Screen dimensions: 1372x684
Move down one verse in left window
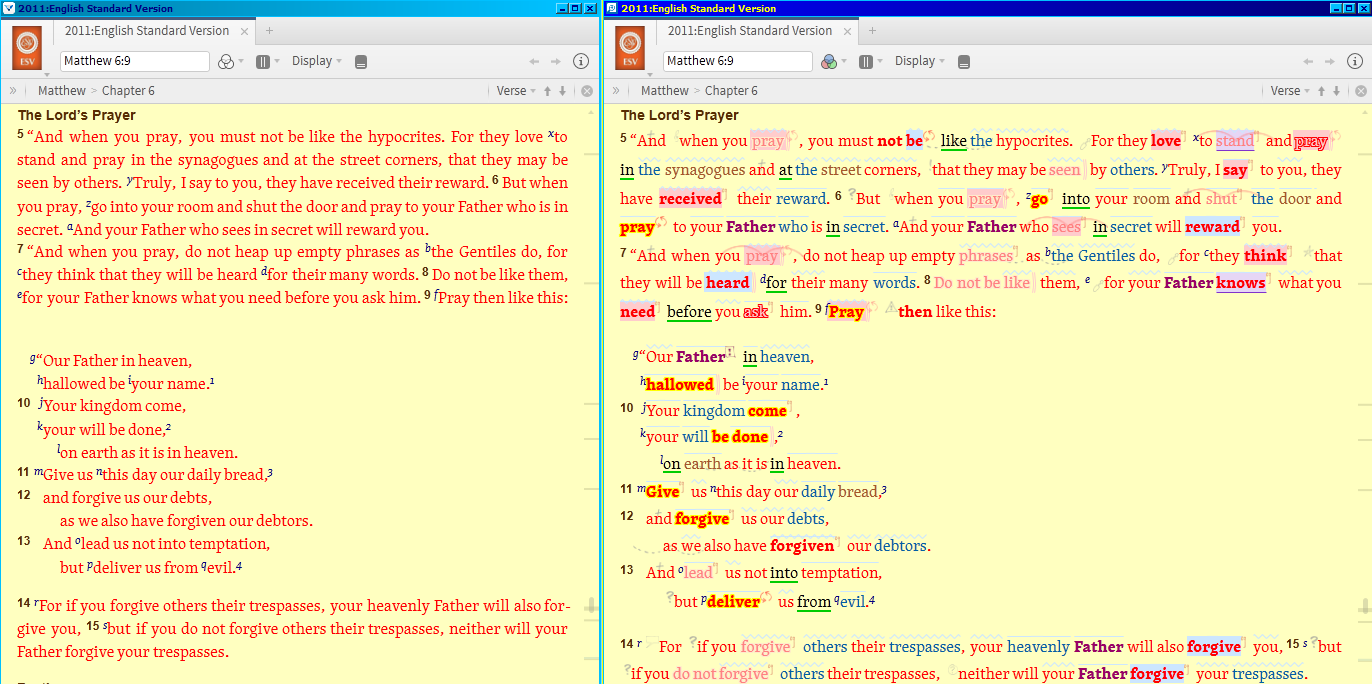coord(562,91)
